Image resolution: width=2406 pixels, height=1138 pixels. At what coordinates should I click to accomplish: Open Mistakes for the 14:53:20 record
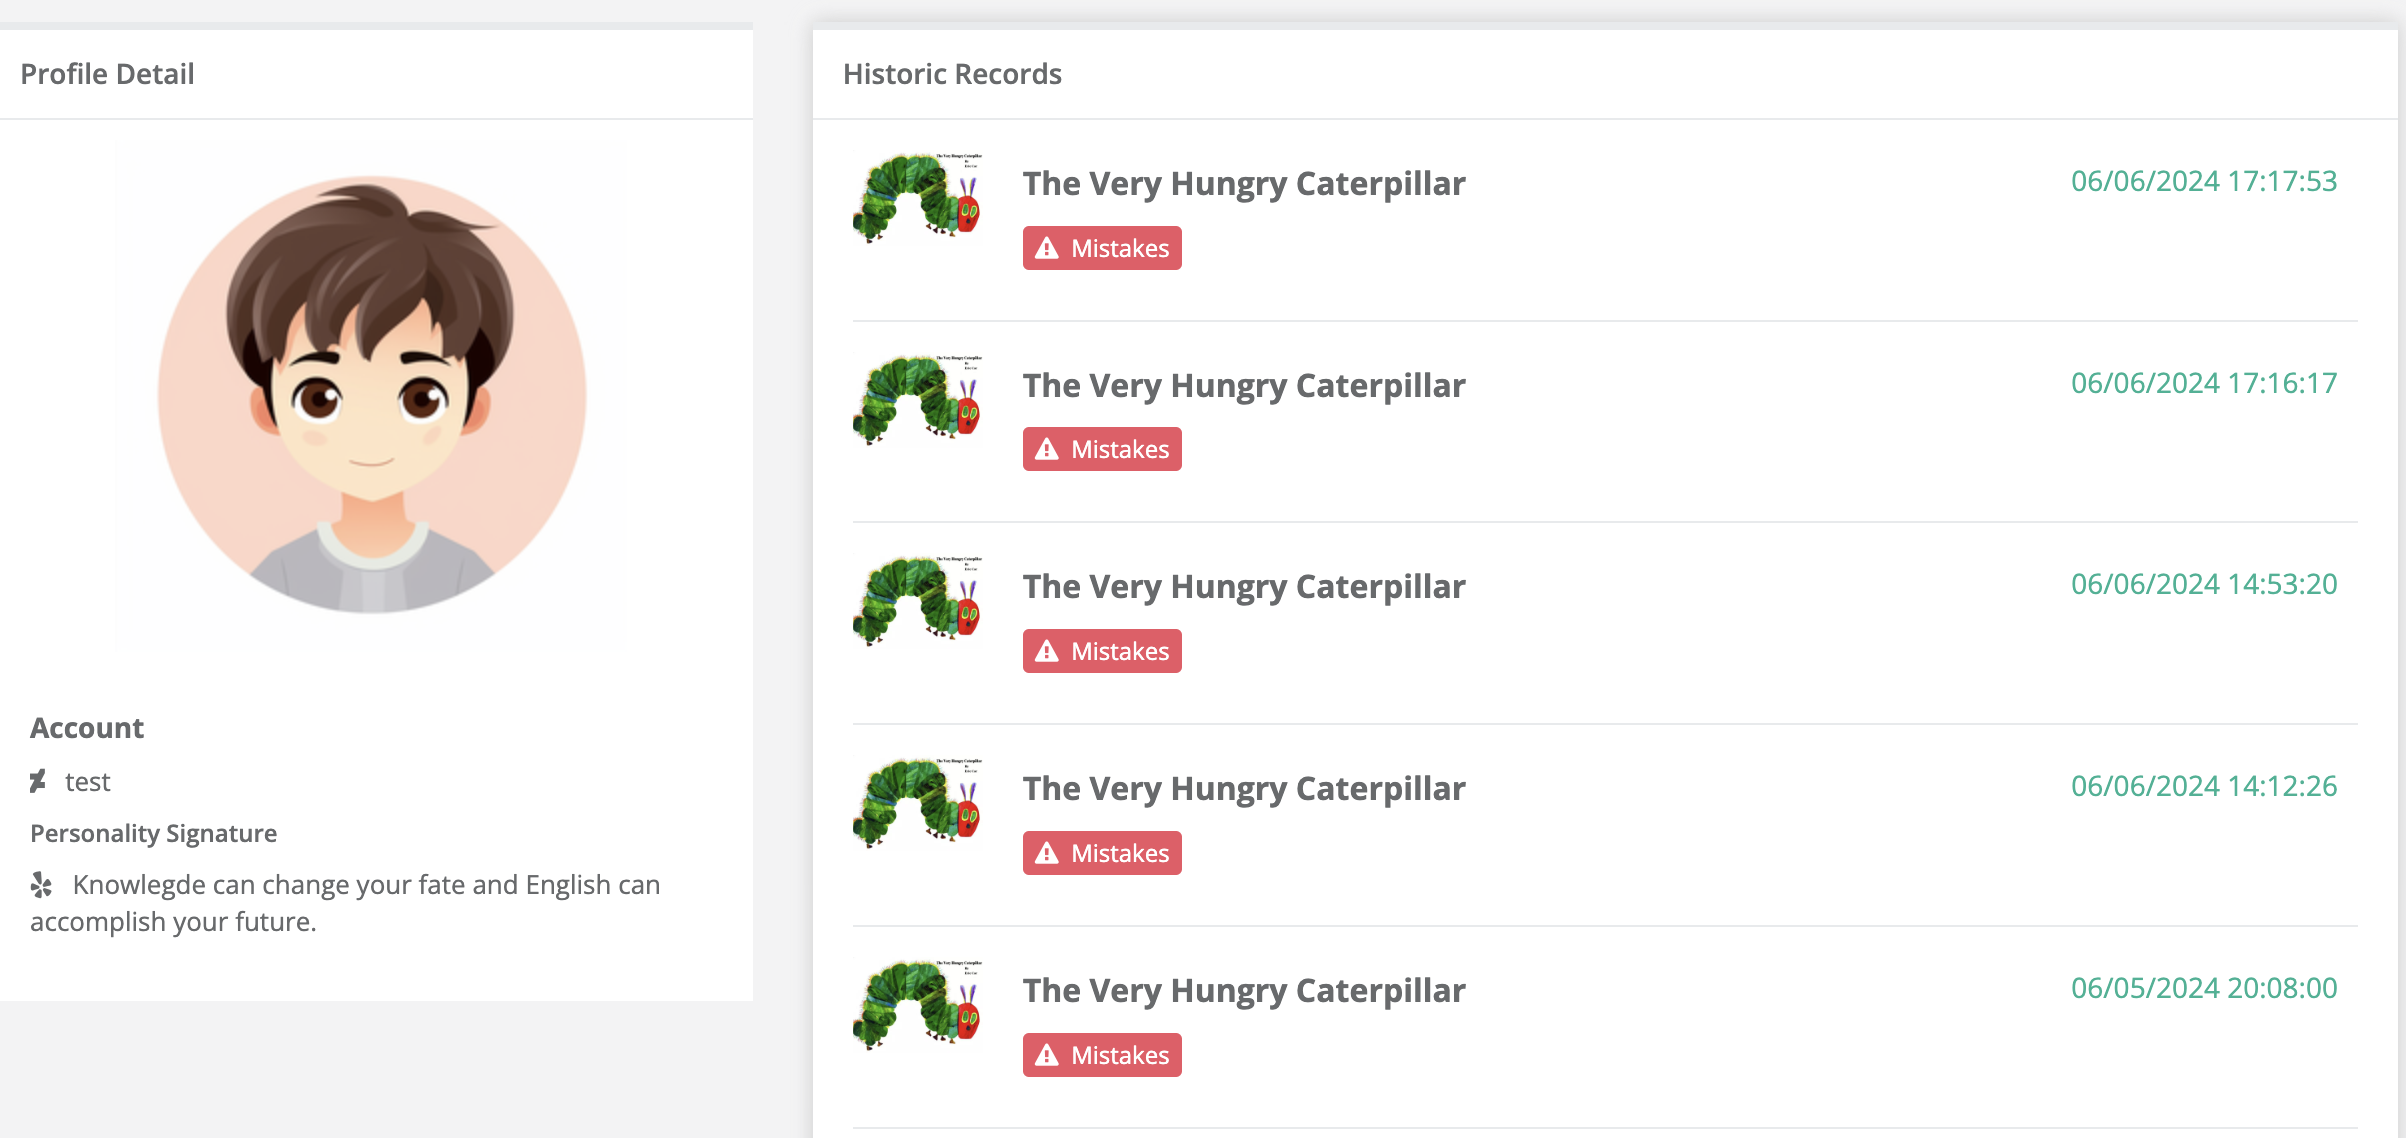pos(1102,651)
